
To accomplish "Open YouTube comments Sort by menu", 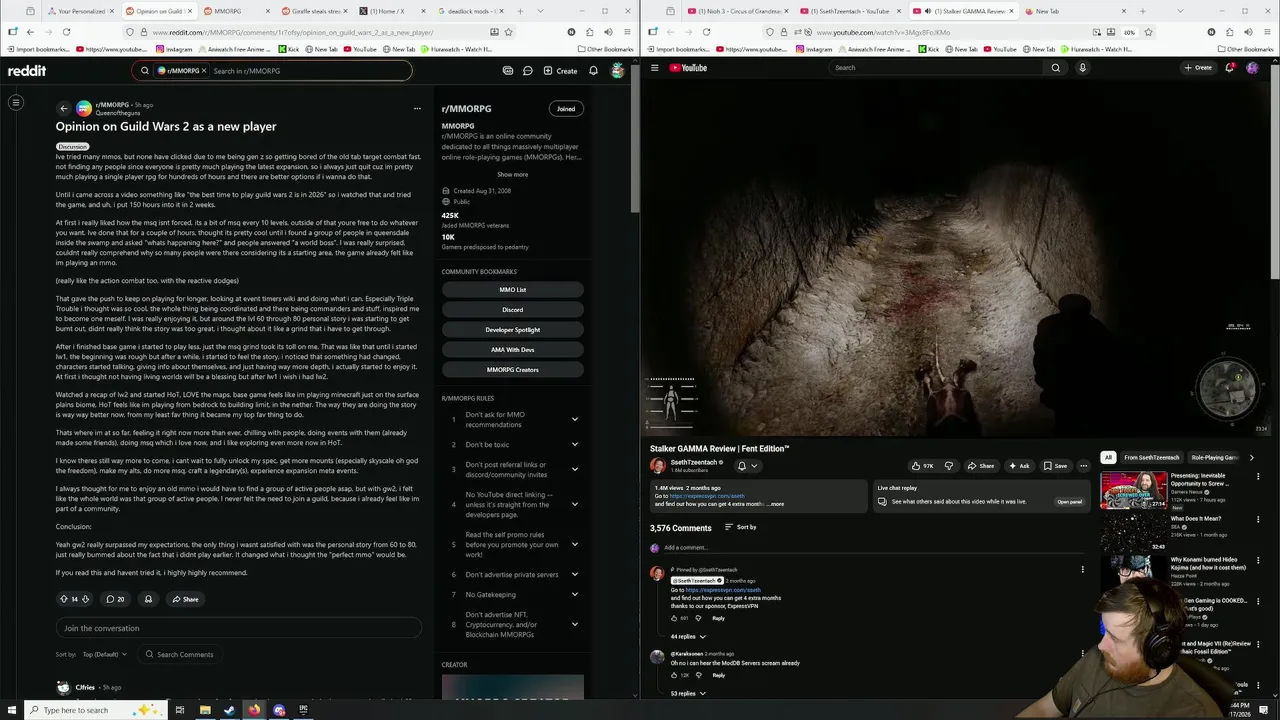I will tap(741, 527).
